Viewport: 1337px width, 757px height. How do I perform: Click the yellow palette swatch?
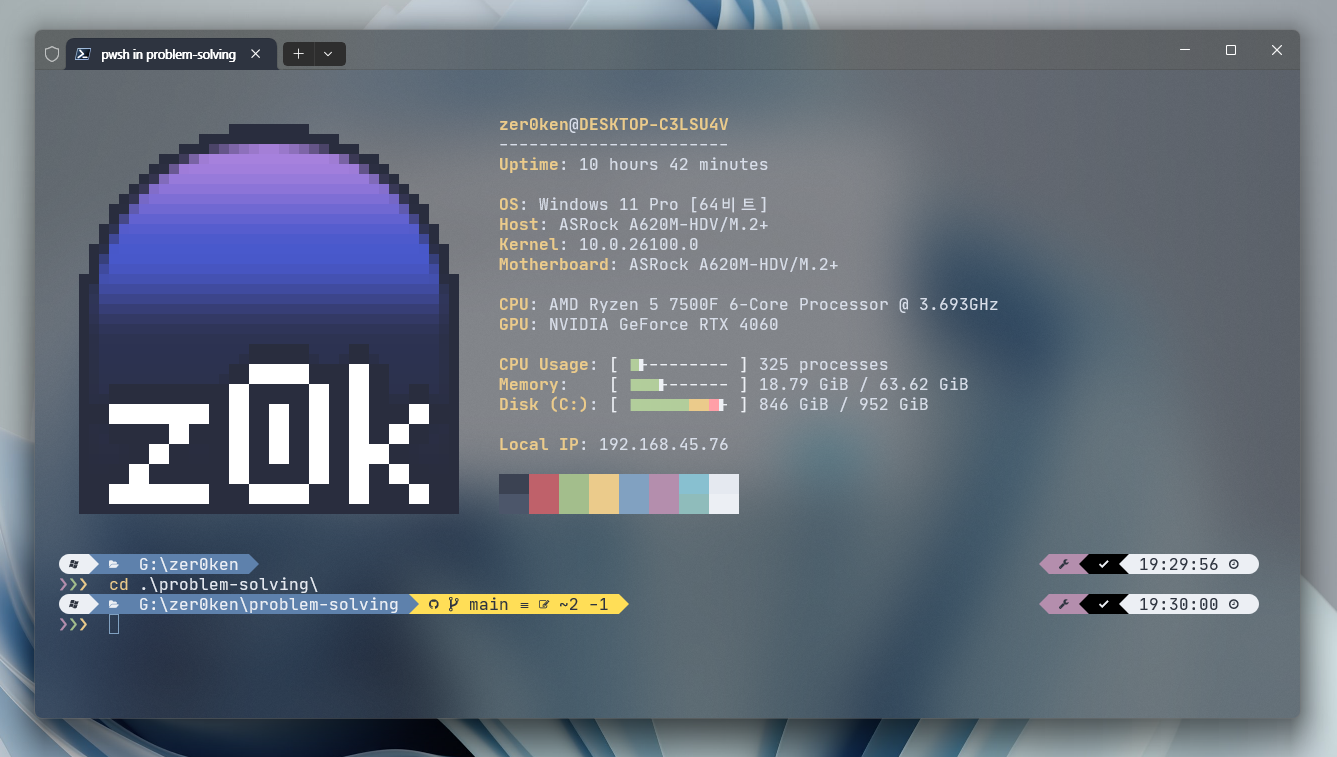(604, 494)
